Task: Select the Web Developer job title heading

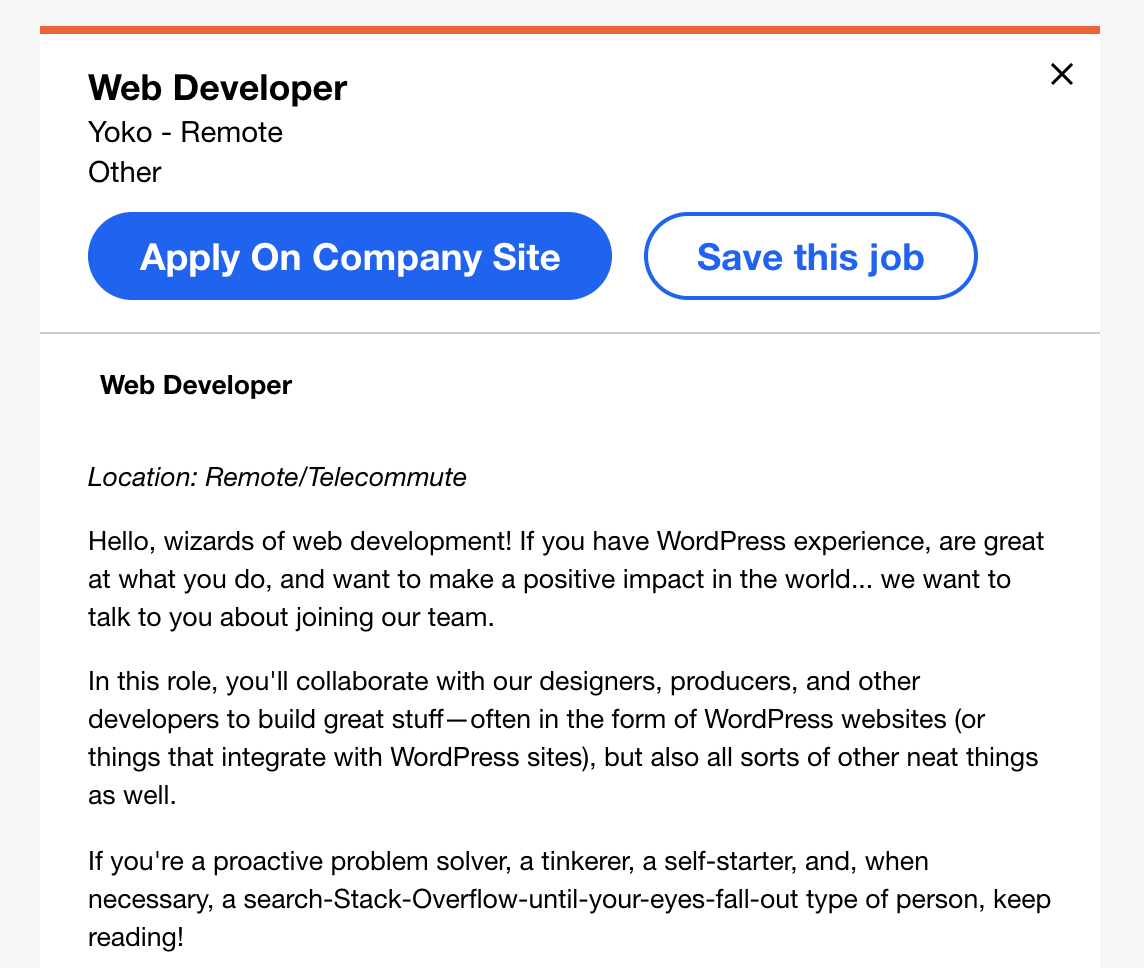Action: click(x=217, y=88)
